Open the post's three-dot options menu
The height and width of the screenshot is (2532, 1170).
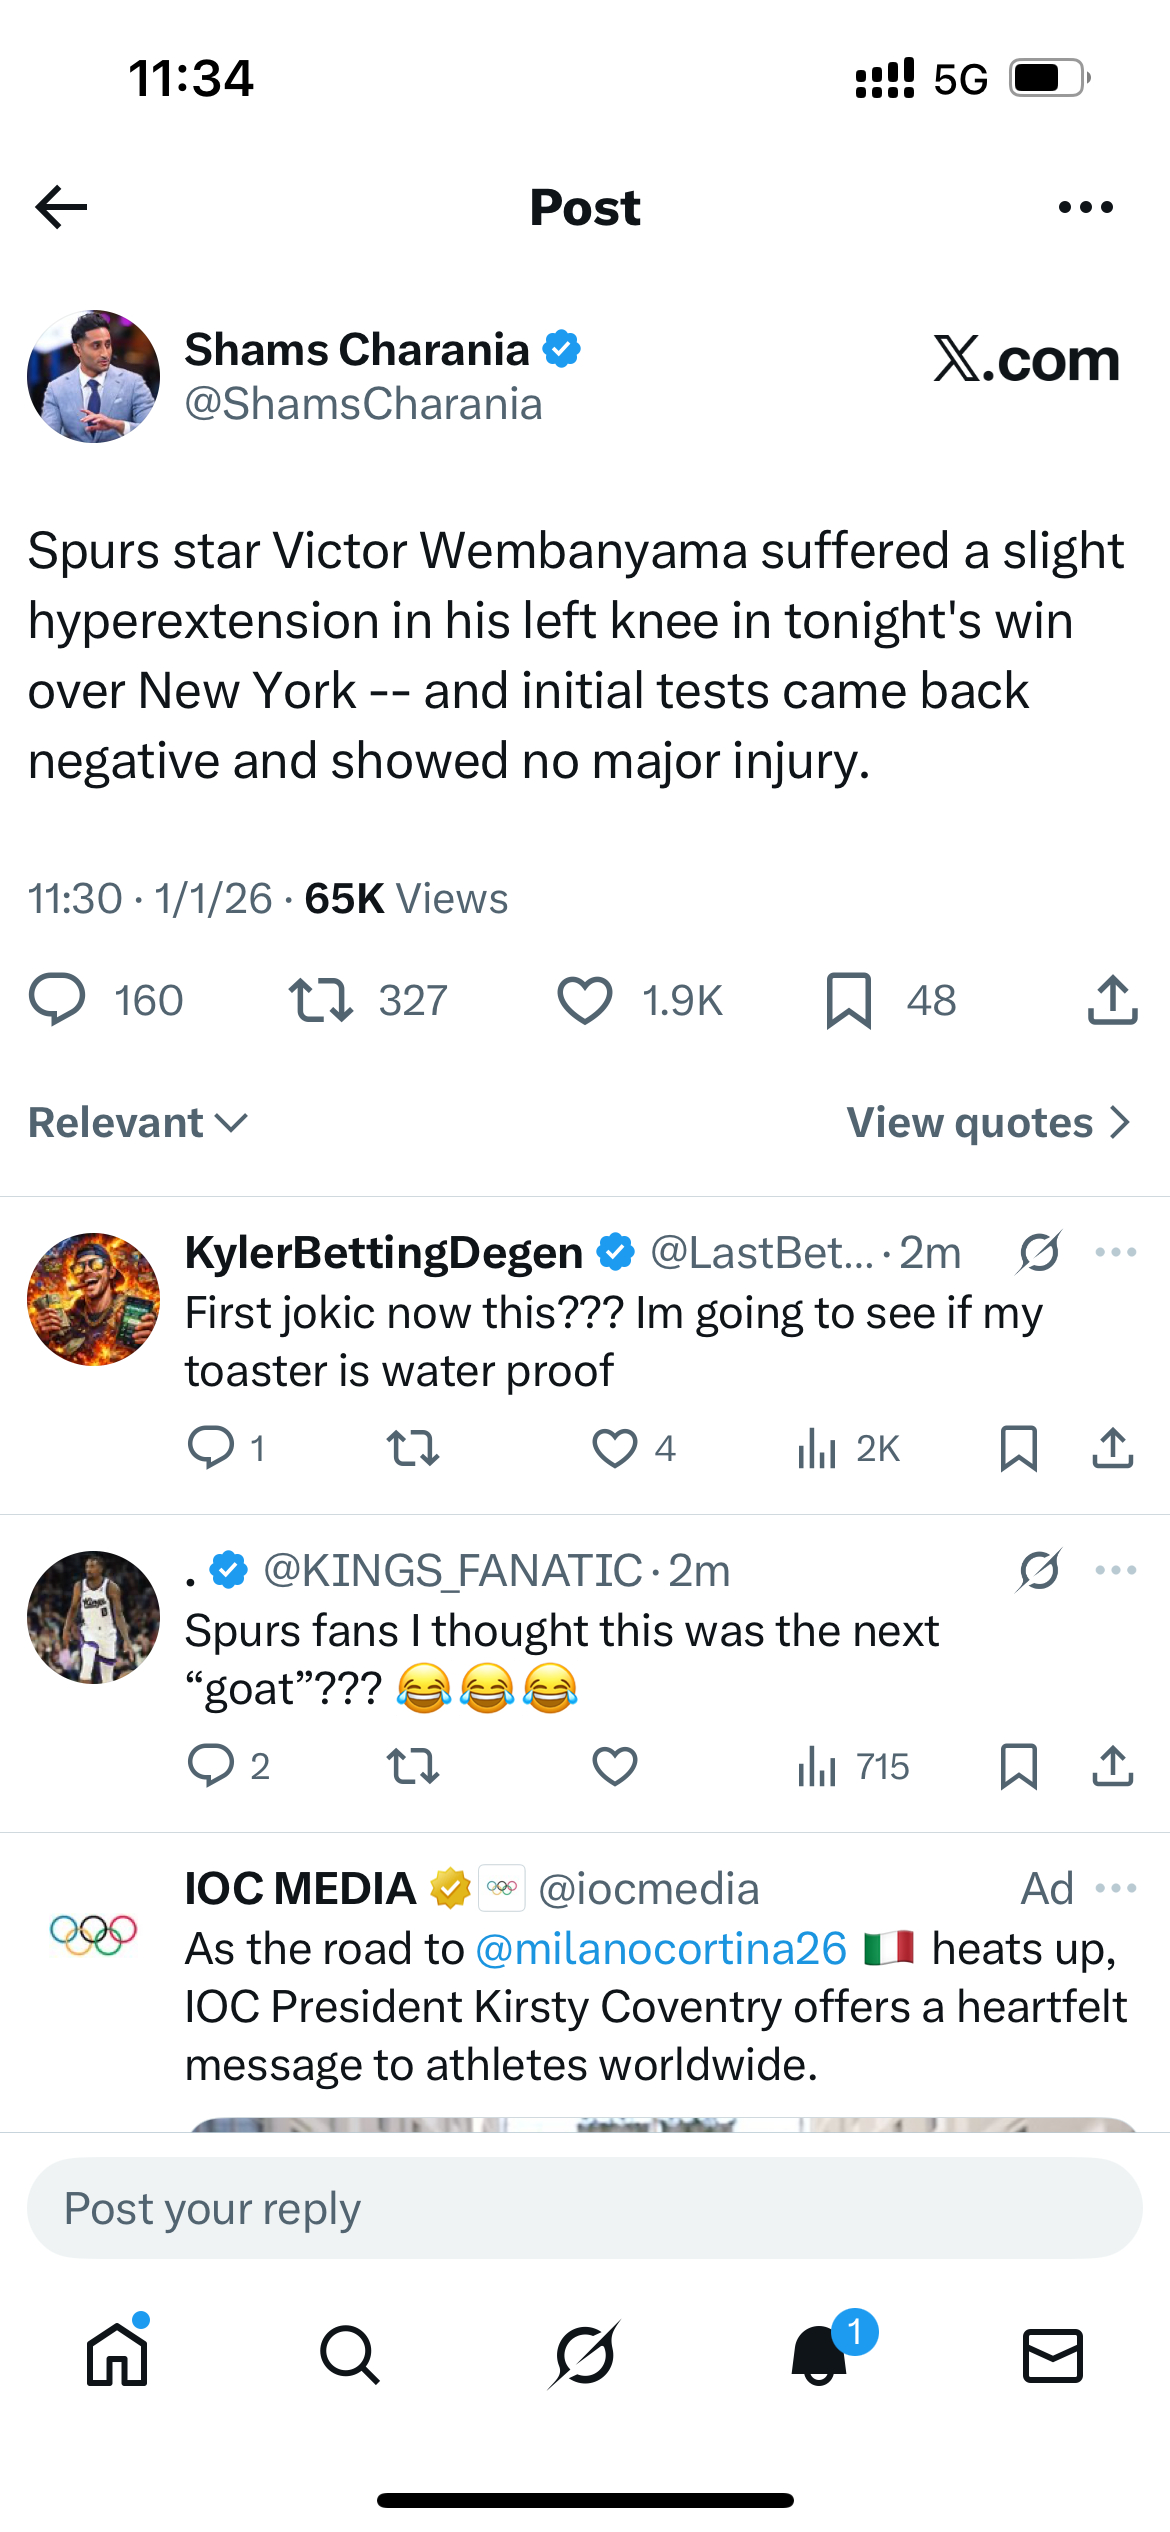tap(1085, 208)
